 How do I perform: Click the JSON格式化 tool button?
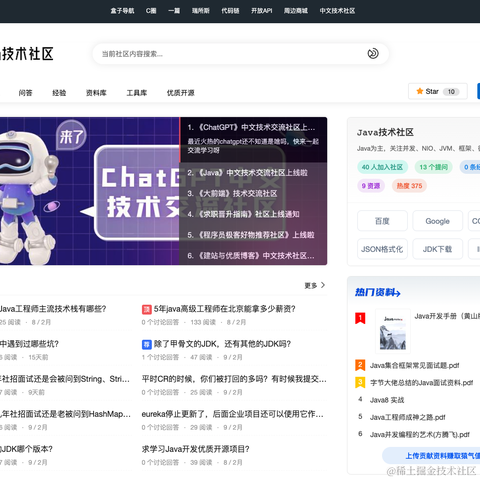click(x=382, y=249)
